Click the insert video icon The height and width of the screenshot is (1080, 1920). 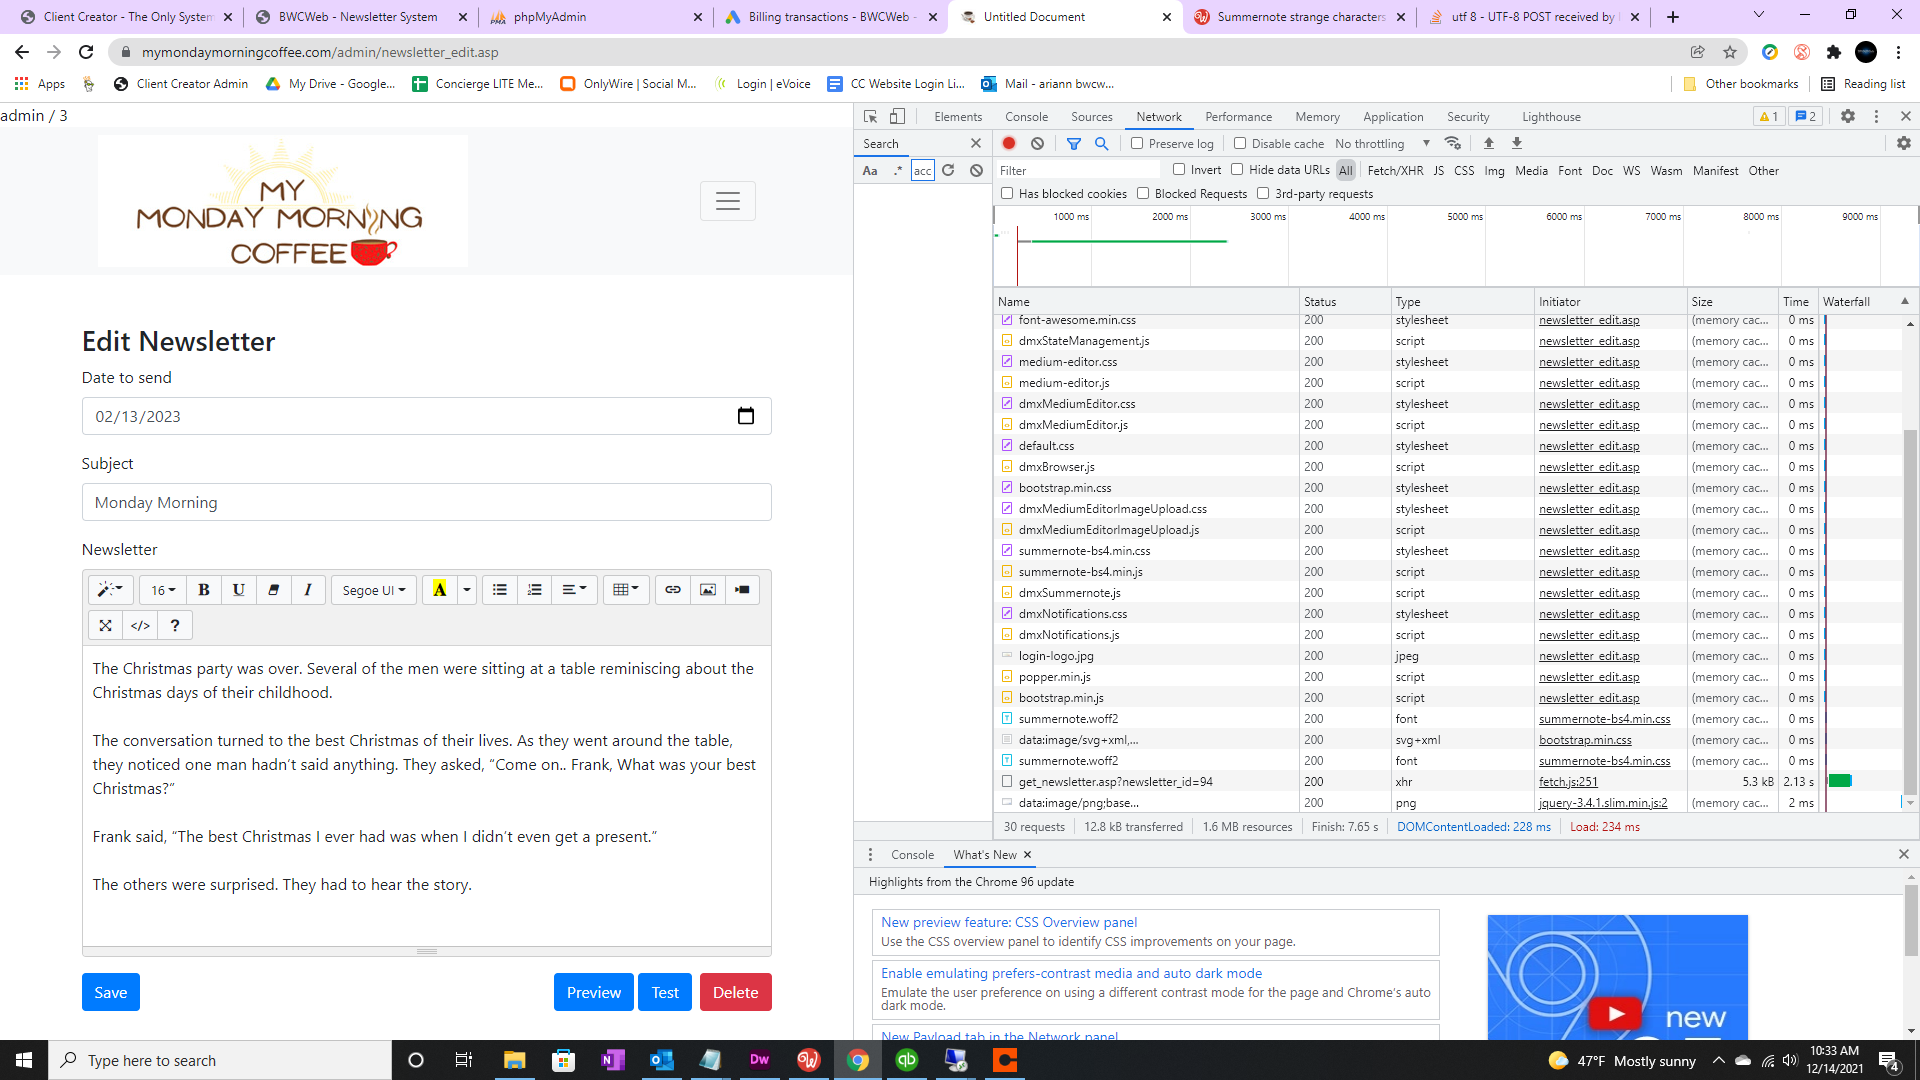pyautogui.click(x=743, y=590)
